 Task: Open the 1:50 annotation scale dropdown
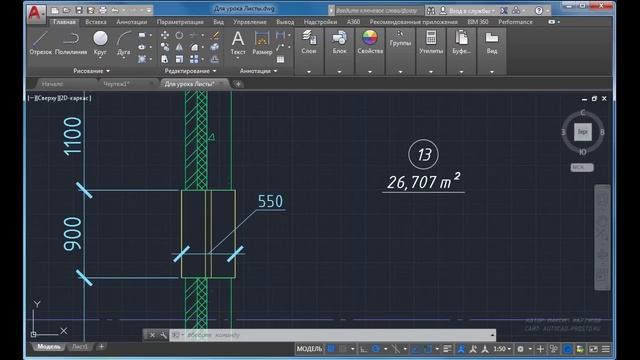click(502, 349)
